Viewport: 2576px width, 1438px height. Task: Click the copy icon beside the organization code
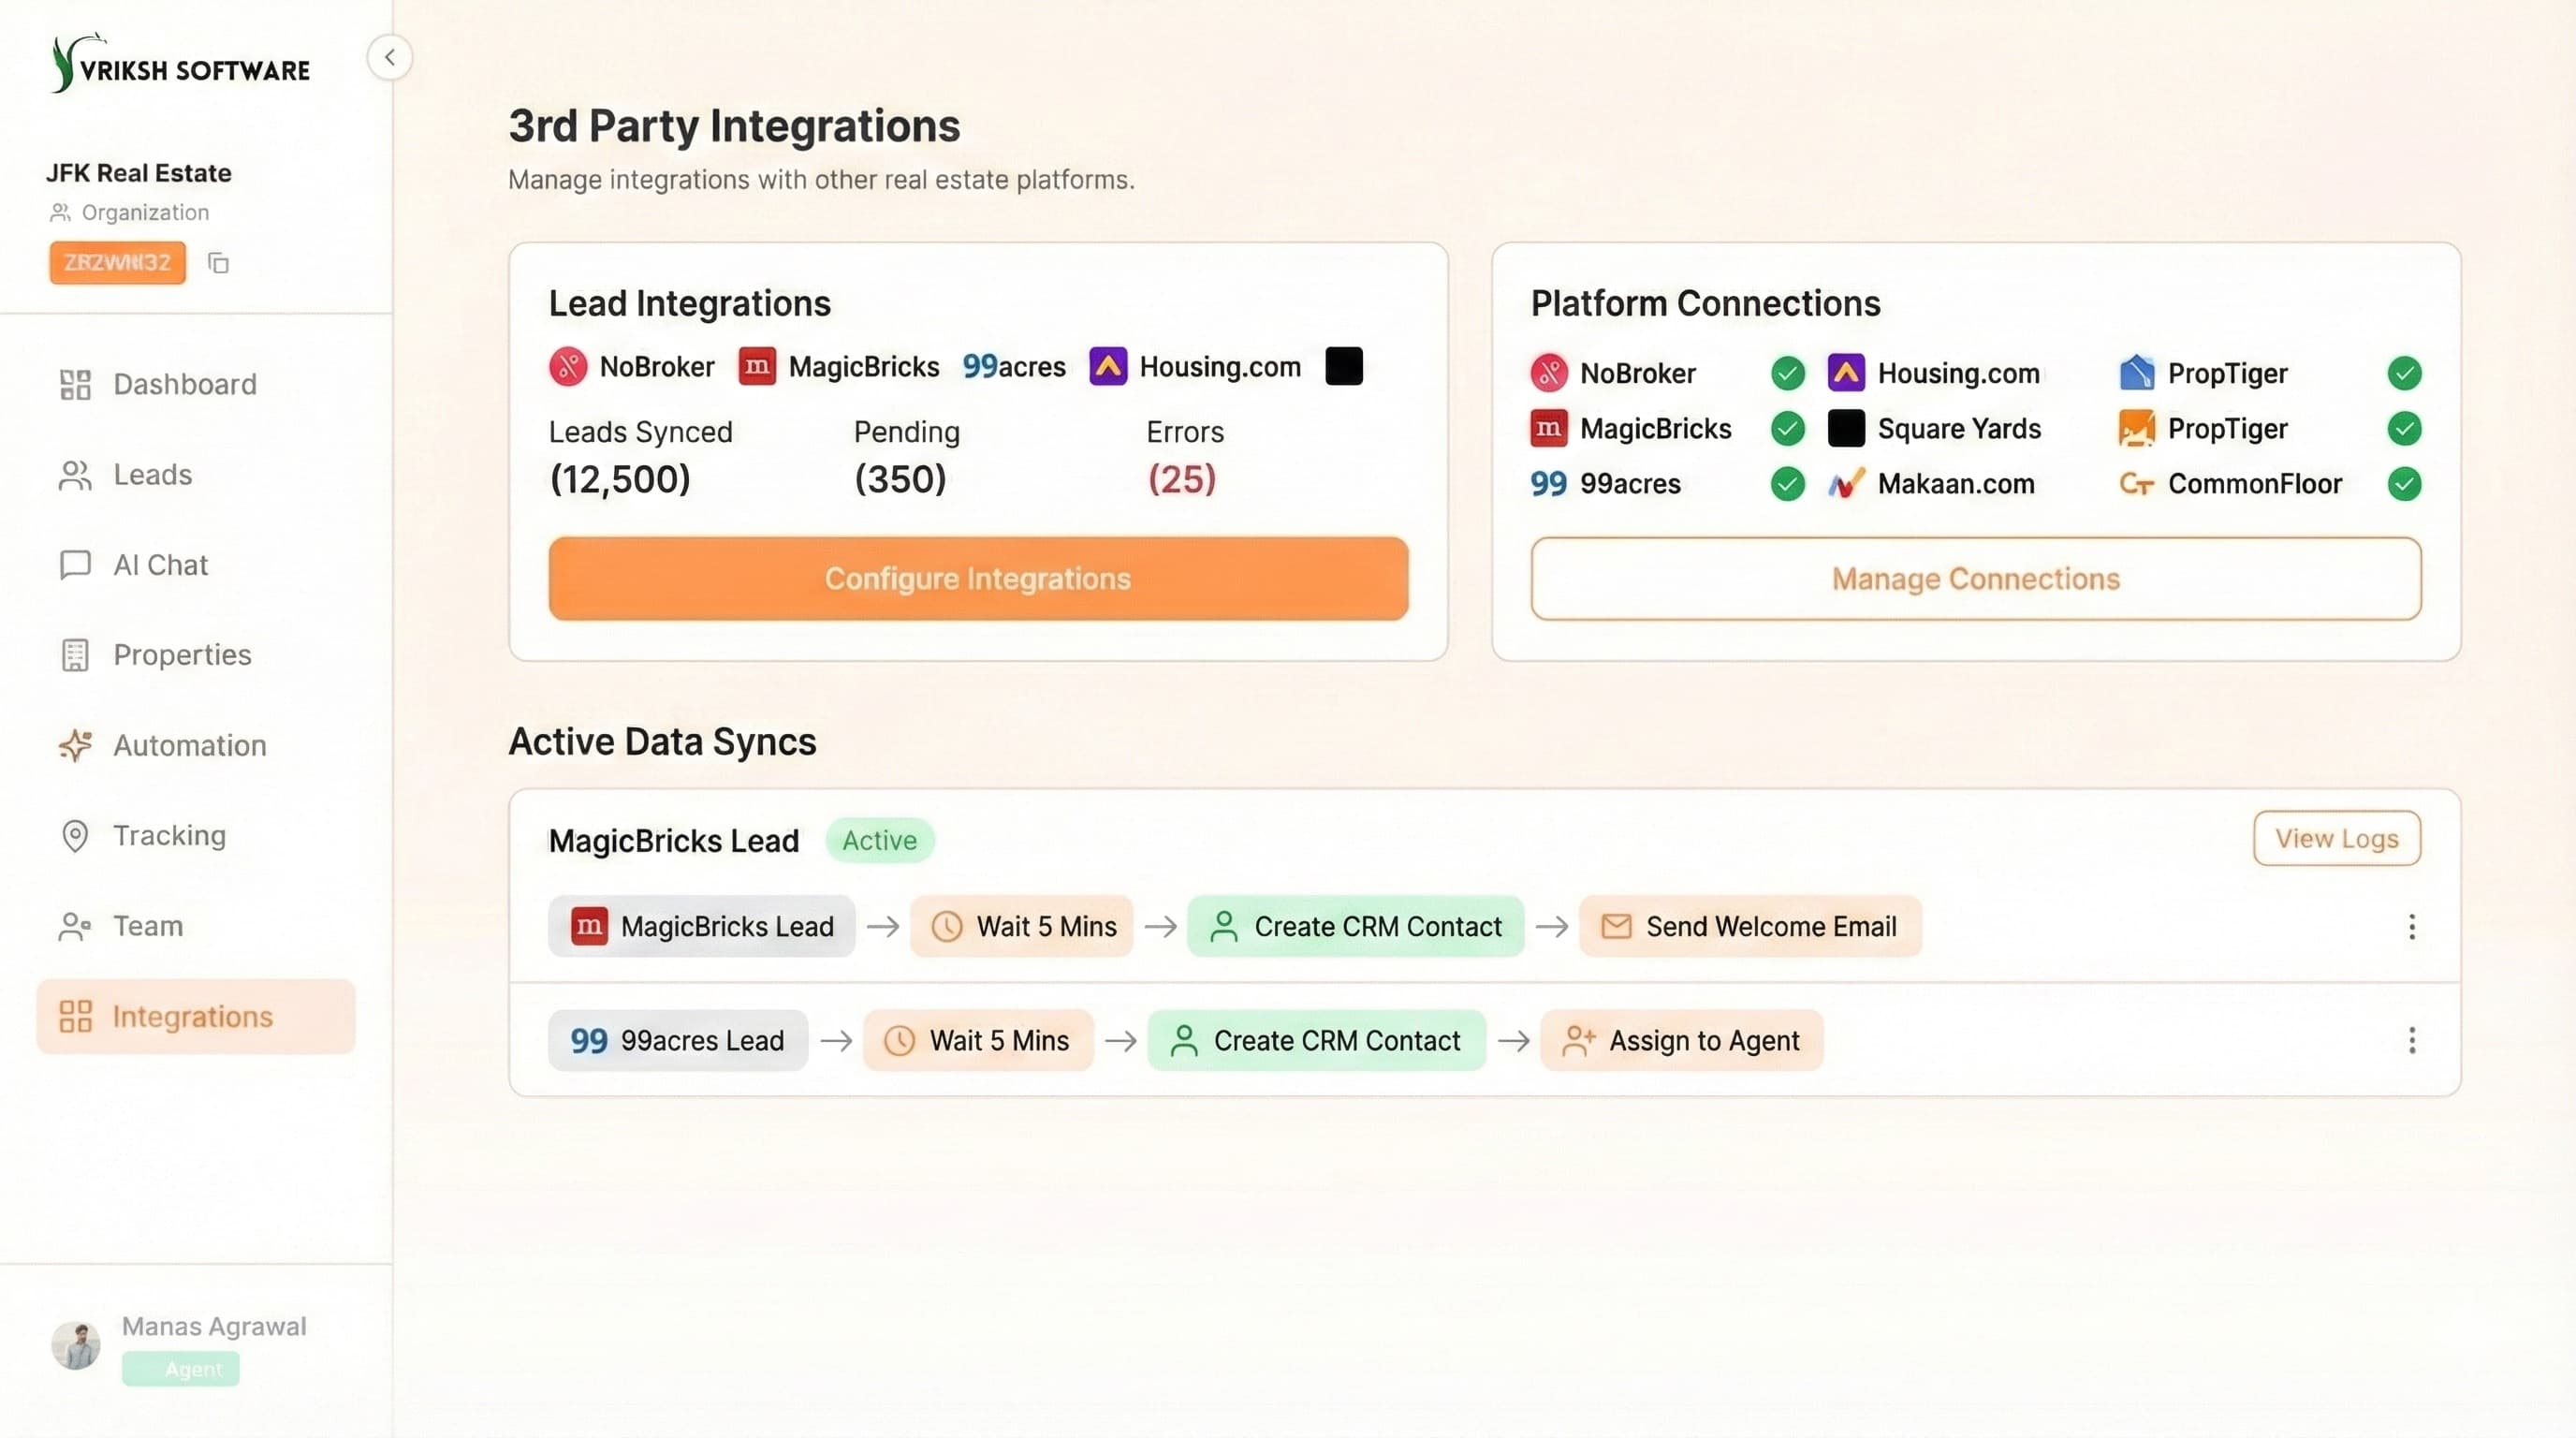coord(219,263)
